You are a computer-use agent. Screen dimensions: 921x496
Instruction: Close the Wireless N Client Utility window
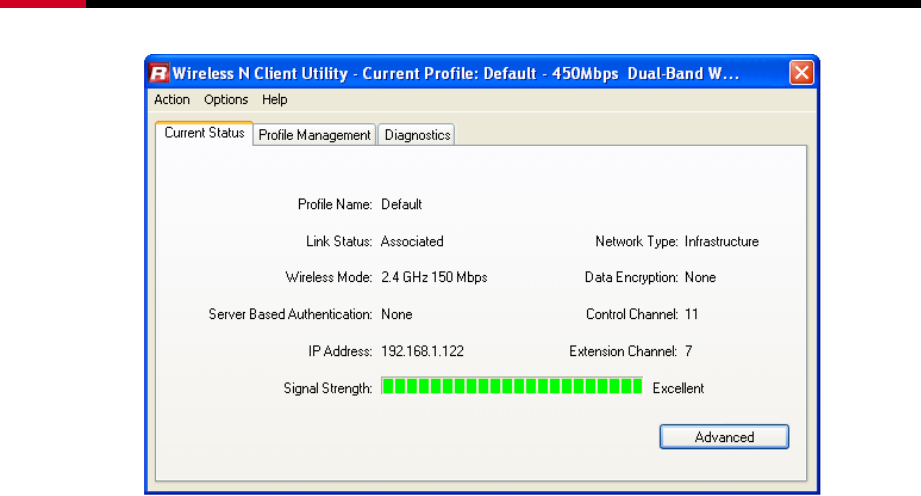pyautogui.click(x=801, y=73)
